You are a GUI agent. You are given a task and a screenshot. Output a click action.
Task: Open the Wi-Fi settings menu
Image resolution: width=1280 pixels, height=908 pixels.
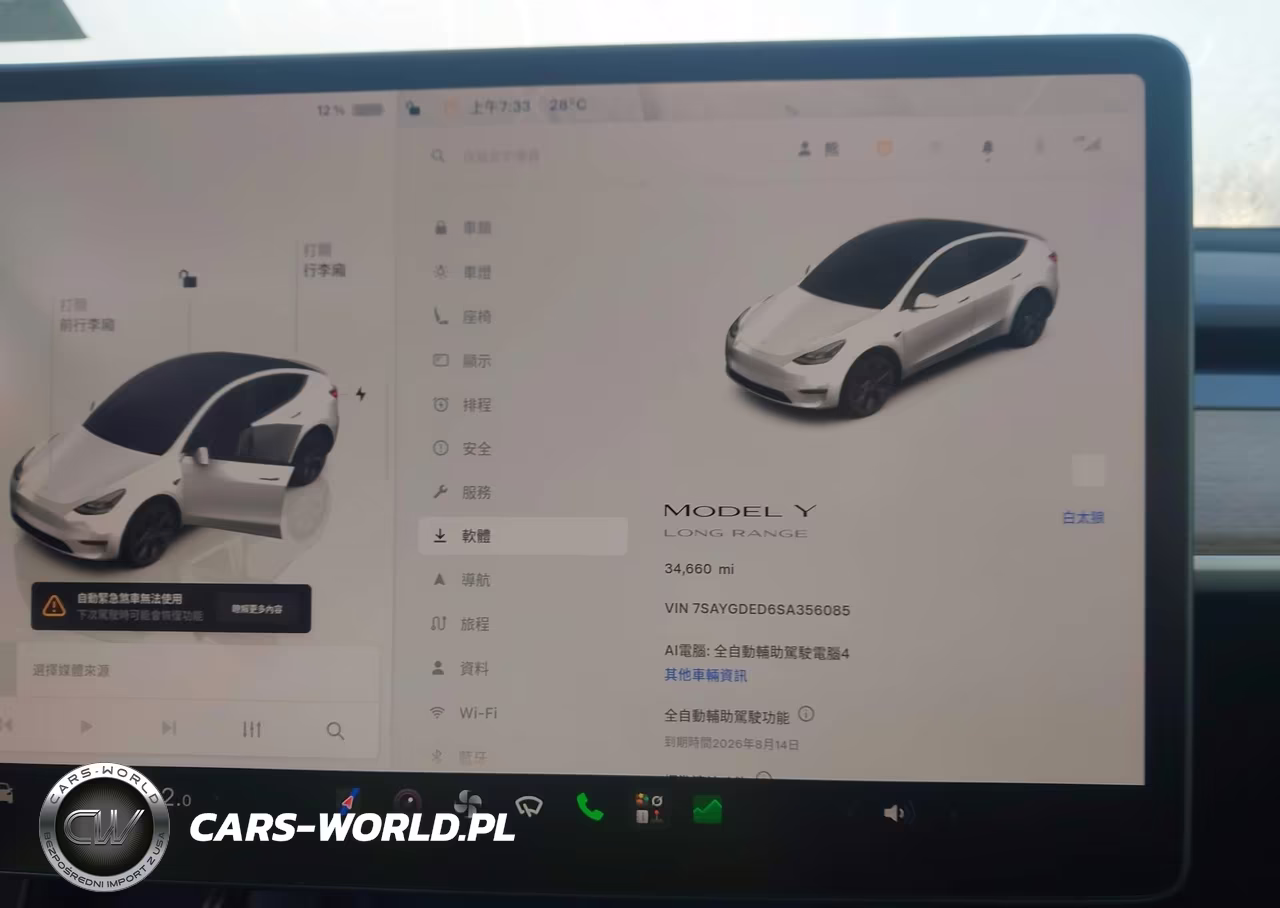[465, 713]
